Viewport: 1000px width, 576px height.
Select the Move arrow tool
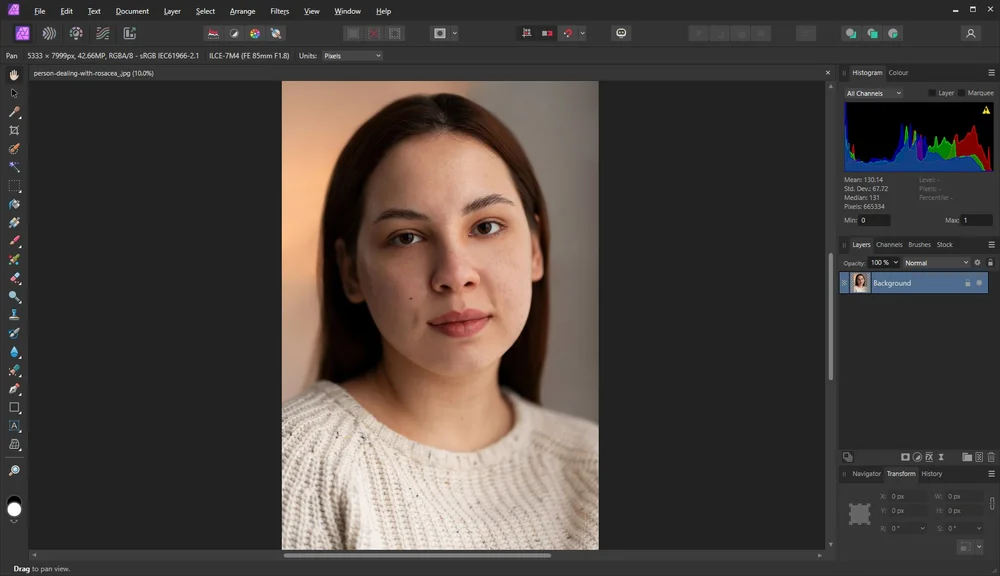[x=14, y=93]
